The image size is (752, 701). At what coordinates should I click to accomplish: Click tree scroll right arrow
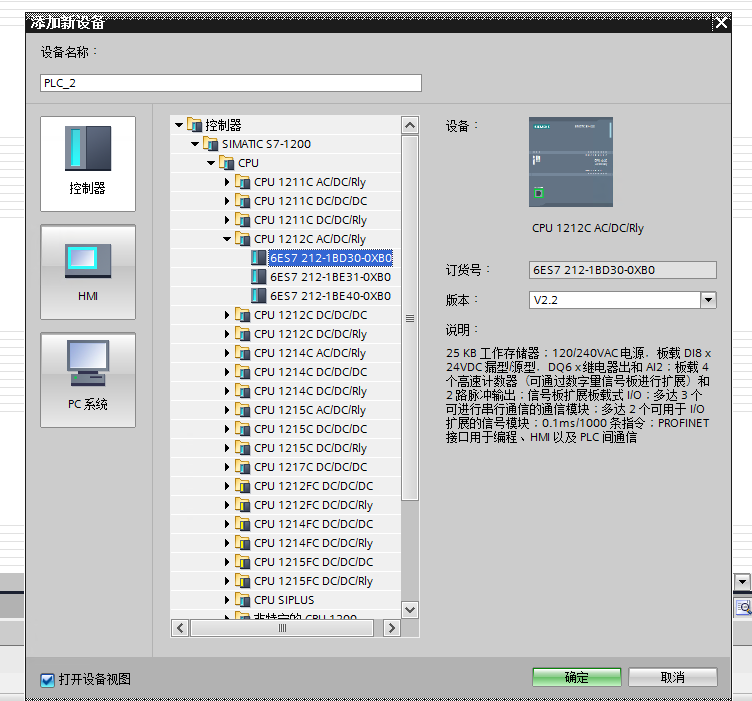(x=392, y=628)
